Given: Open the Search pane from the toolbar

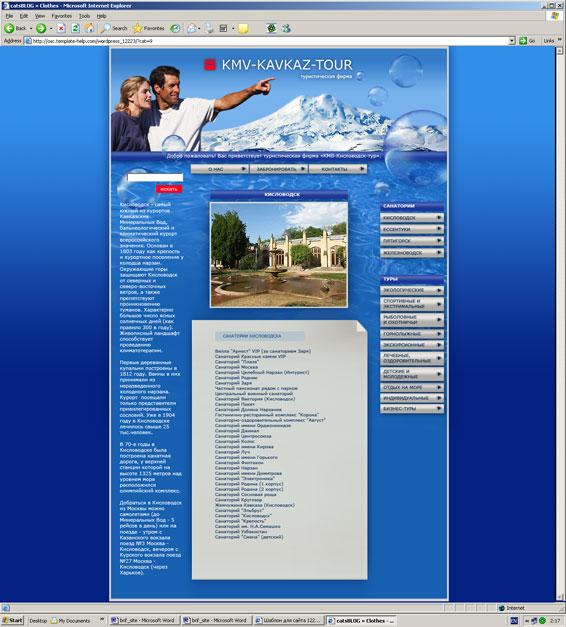Looking at the screenshot, I should [x=114, y=28].
